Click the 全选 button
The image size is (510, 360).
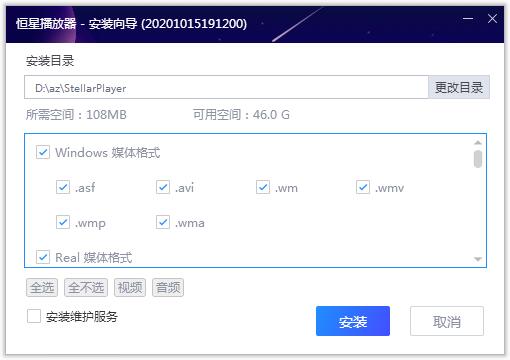(42, 288)
